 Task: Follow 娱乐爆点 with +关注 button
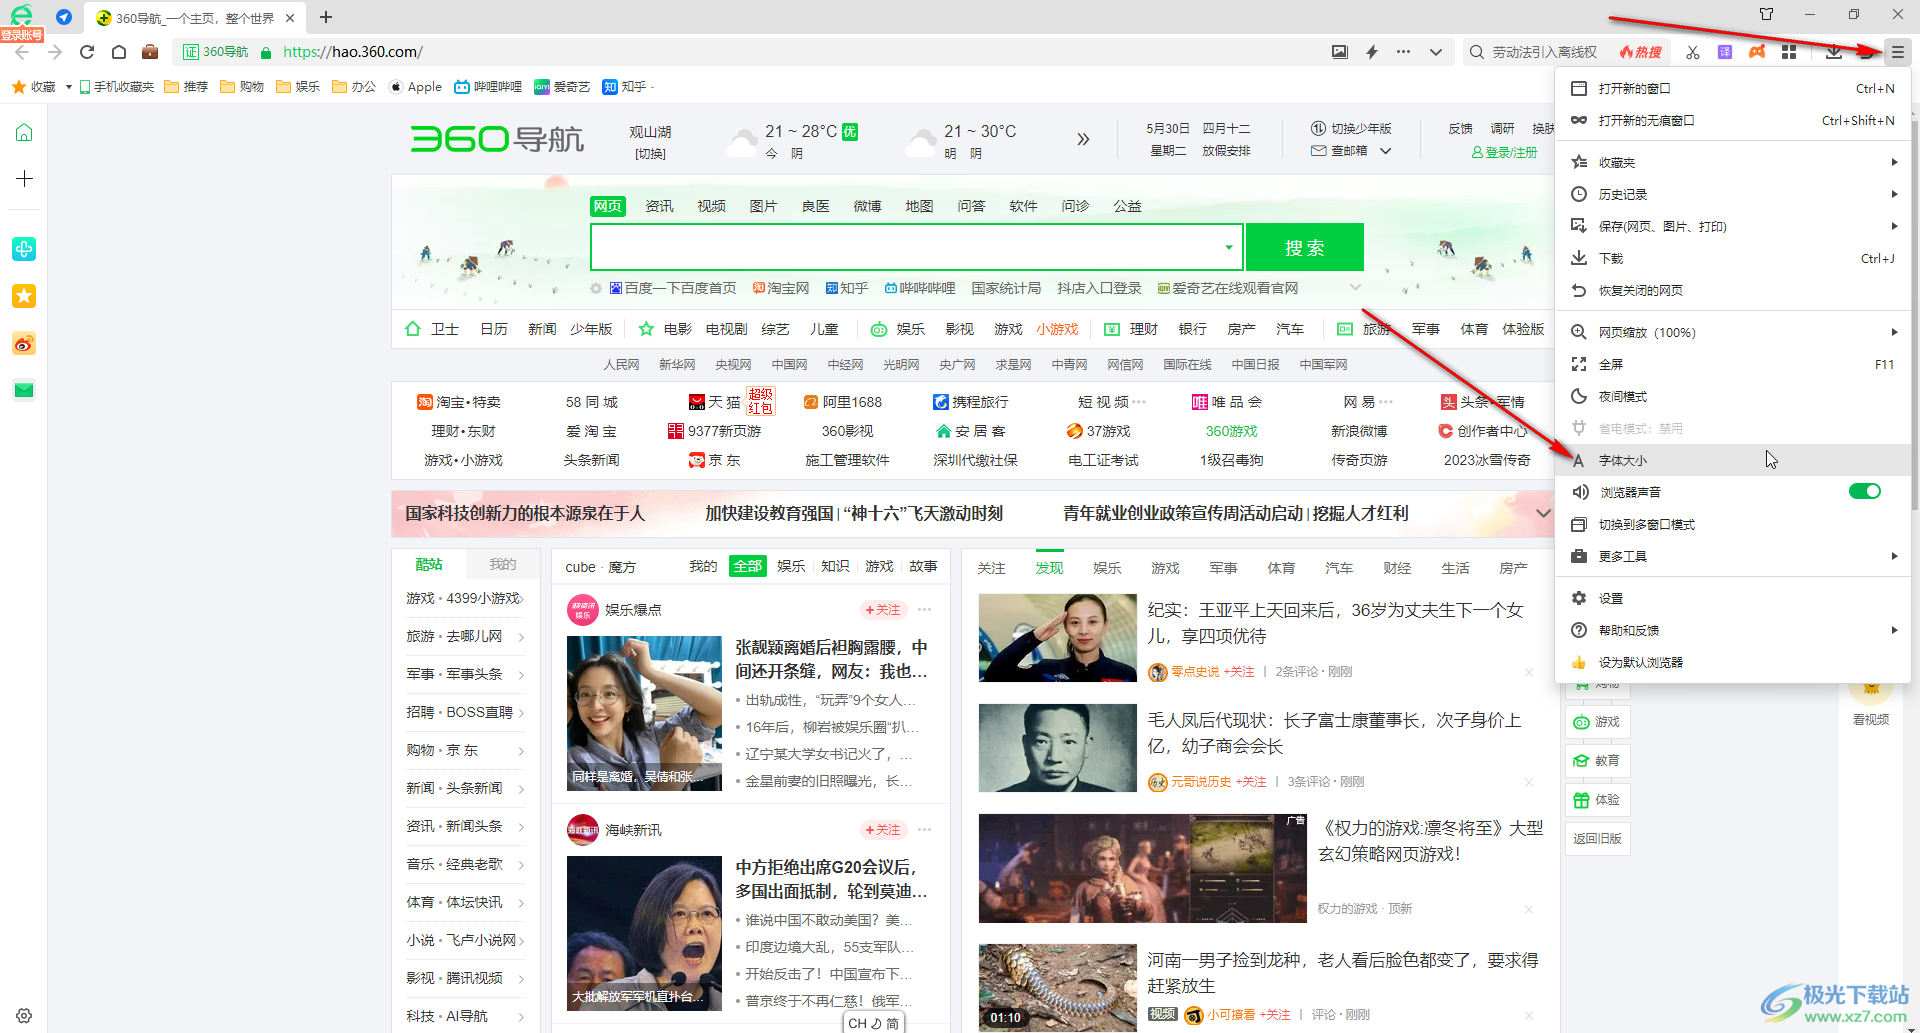tap(883, 610)
